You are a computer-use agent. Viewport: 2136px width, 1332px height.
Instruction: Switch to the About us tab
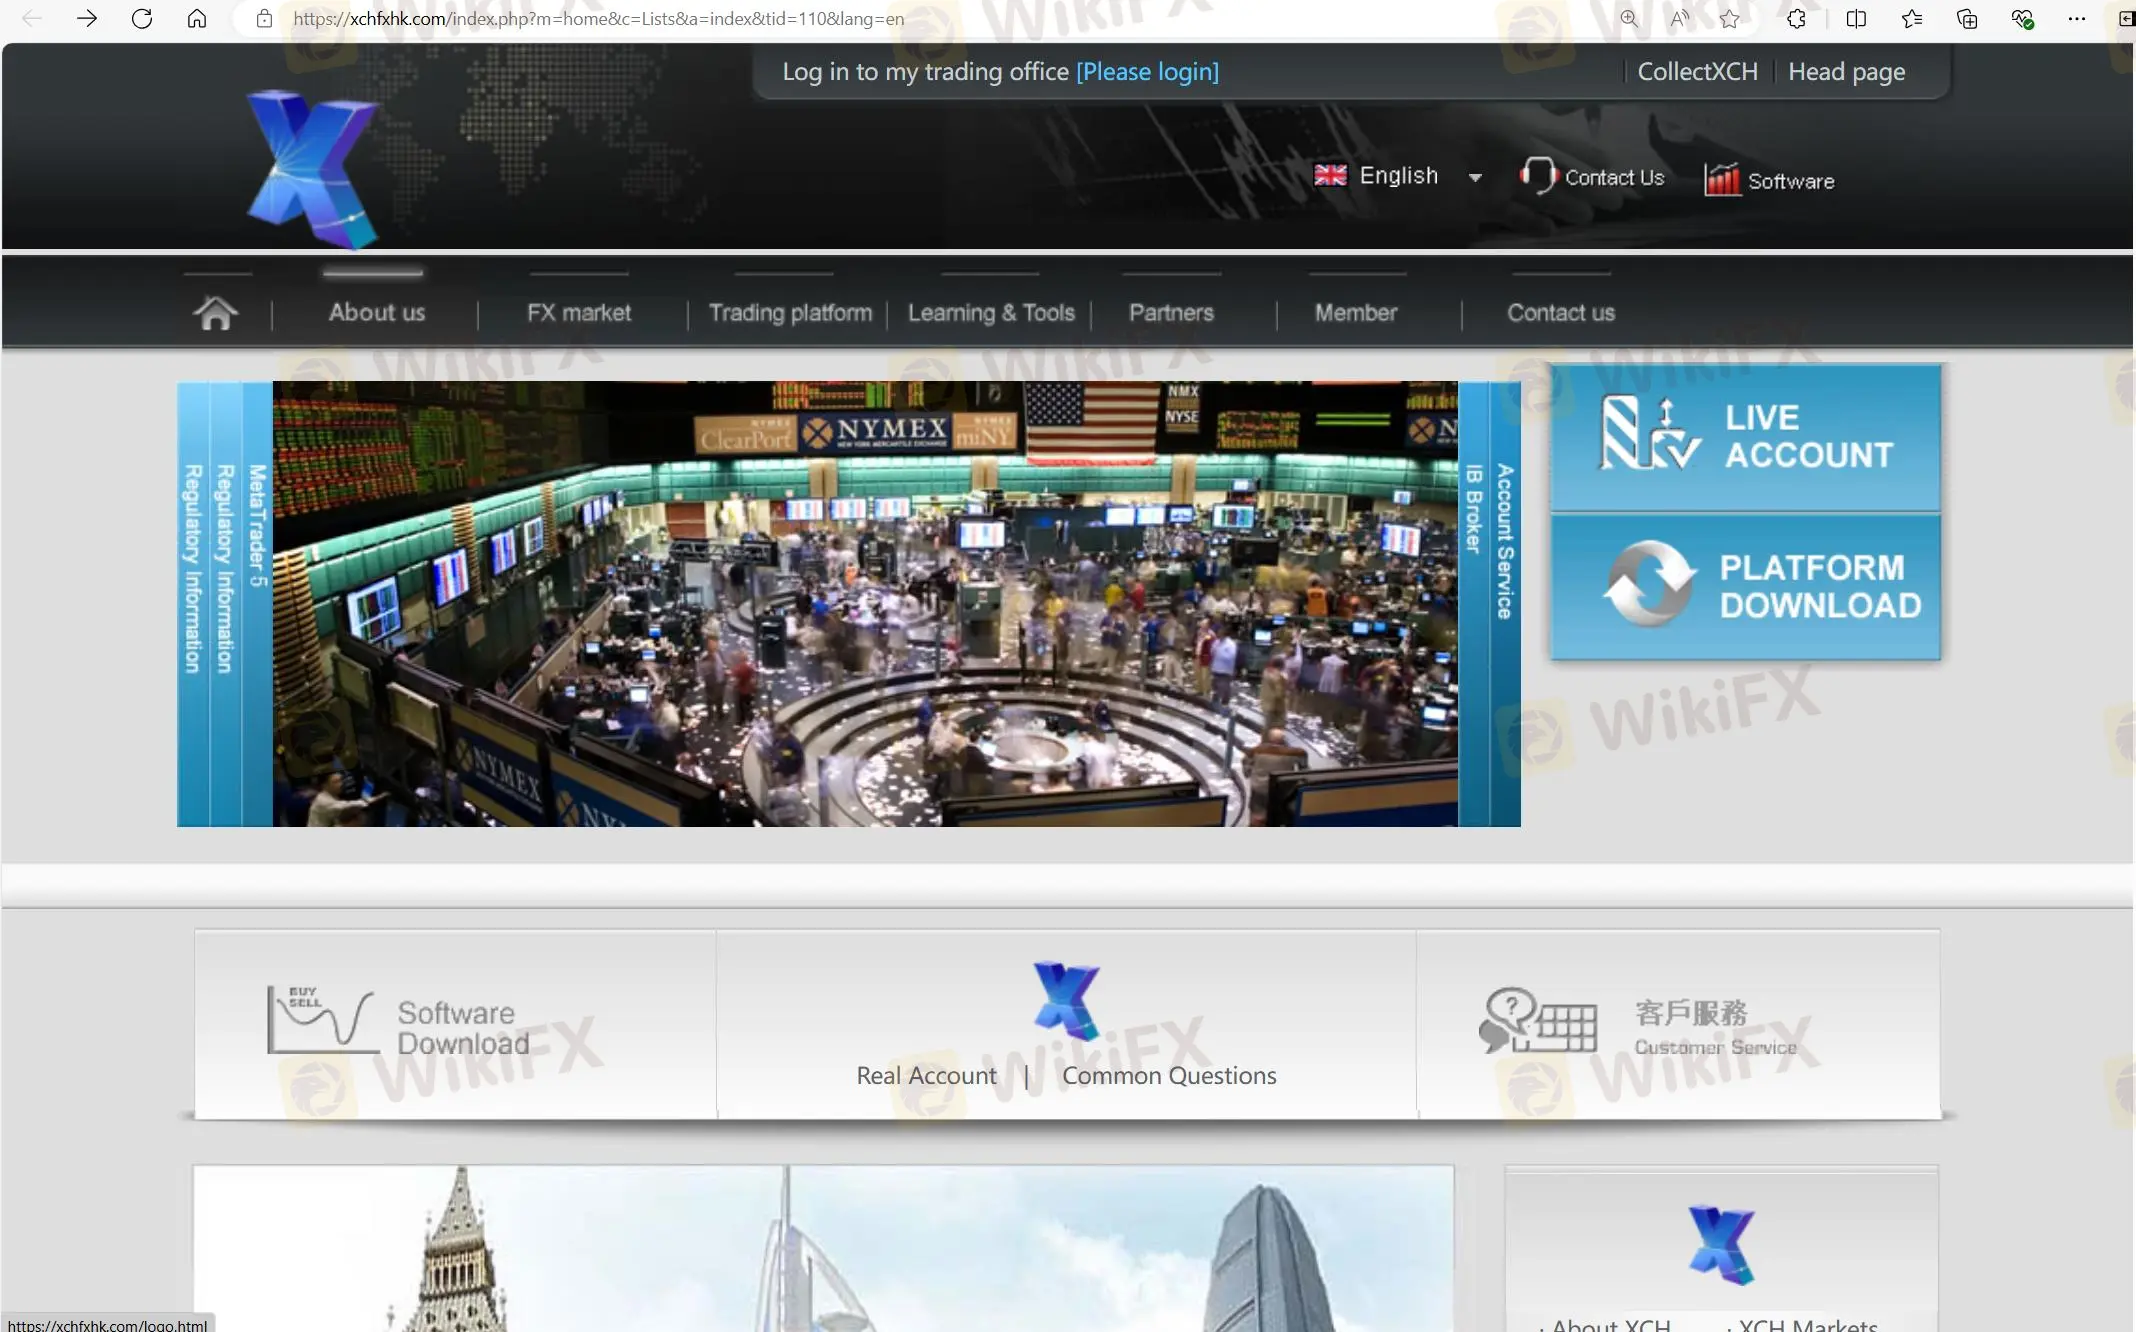pos(376,311)
